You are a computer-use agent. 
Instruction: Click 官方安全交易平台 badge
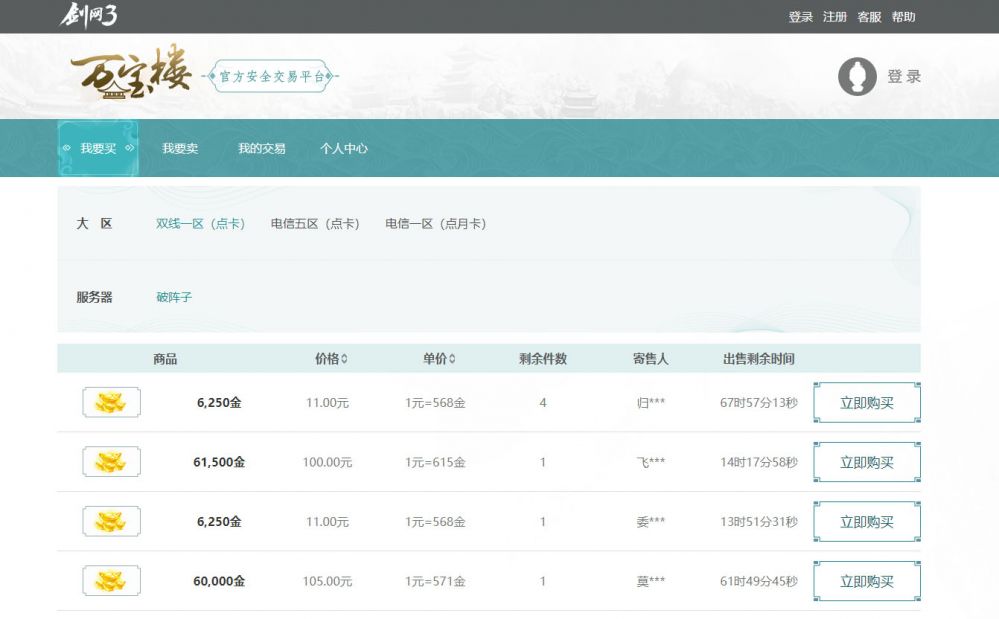[x=272, y=76]
